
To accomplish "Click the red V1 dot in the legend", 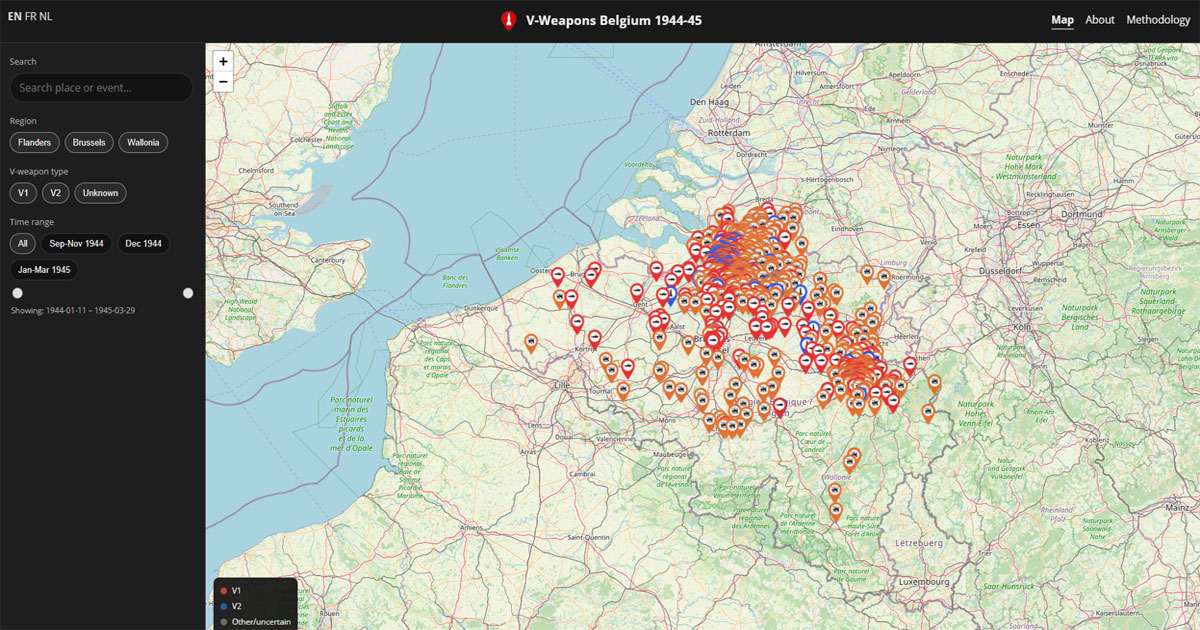I will (223, 590).
